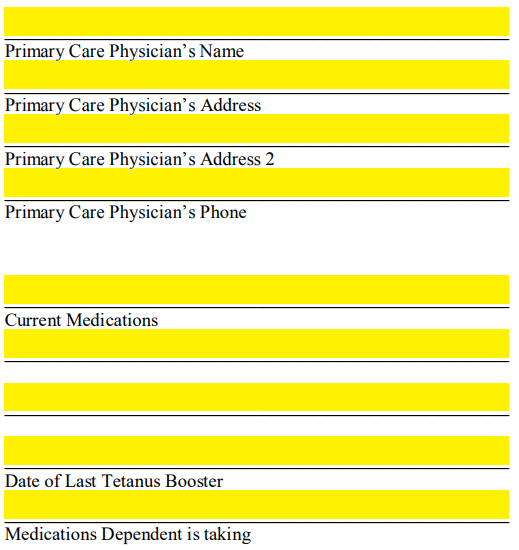This screenshot has height=550, width=519.
Task: Click the Medications Dependent is taking label
Action: tap(128, 535)
